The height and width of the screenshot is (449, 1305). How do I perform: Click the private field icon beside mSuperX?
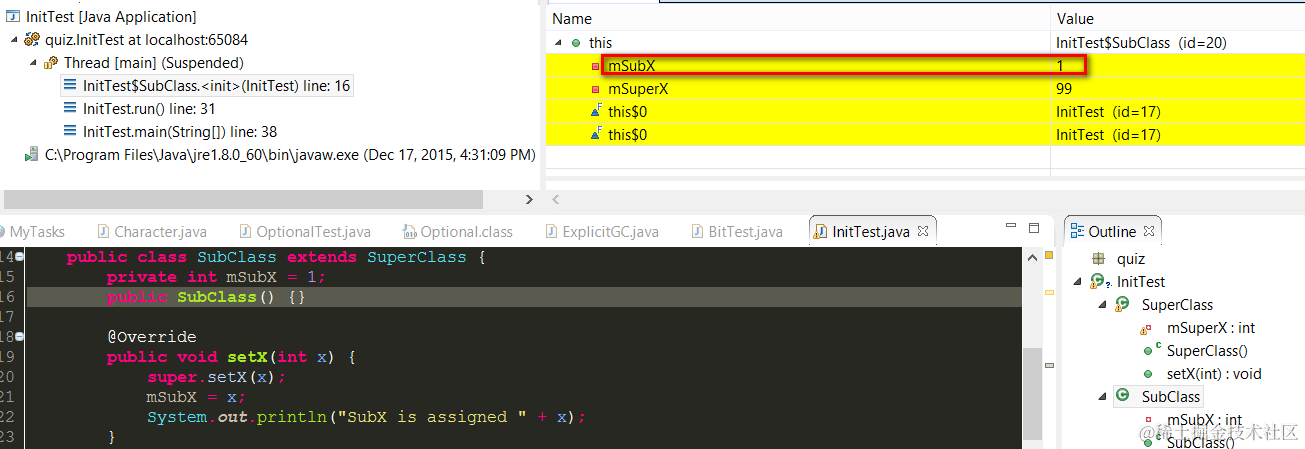(596, 89)
